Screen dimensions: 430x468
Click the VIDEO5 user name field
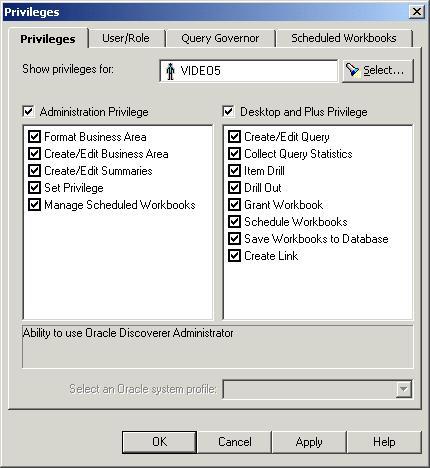pos(249,71)
